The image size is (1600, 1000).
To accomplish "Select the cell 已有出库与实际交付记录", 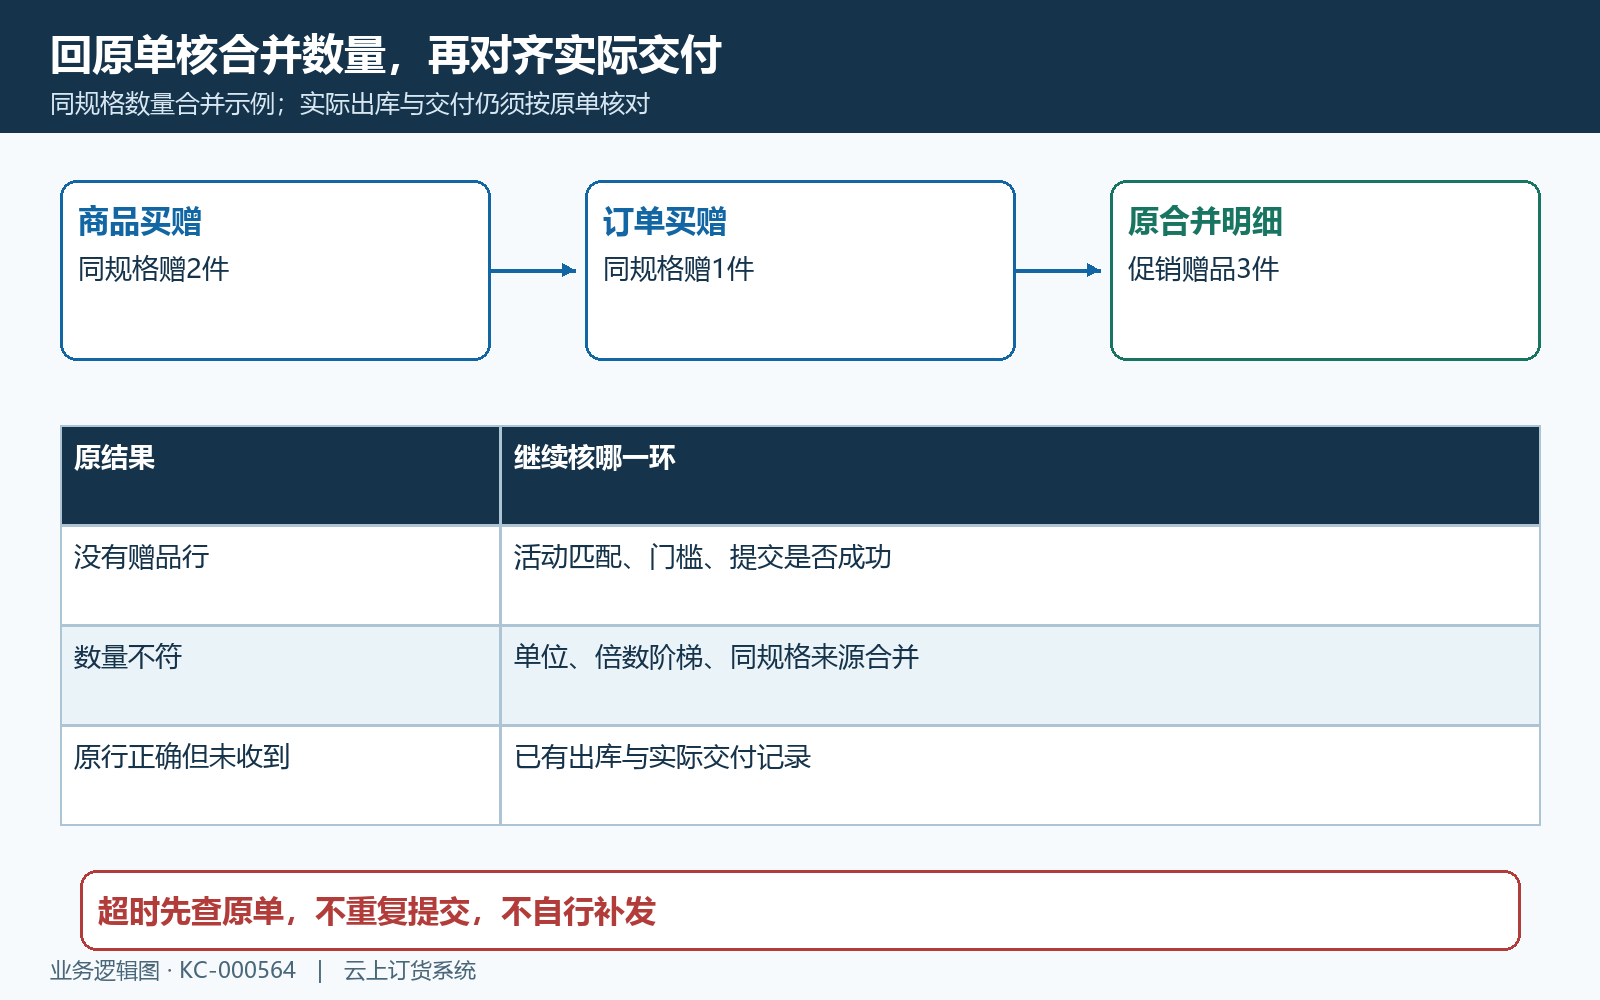I will 1020,776.
